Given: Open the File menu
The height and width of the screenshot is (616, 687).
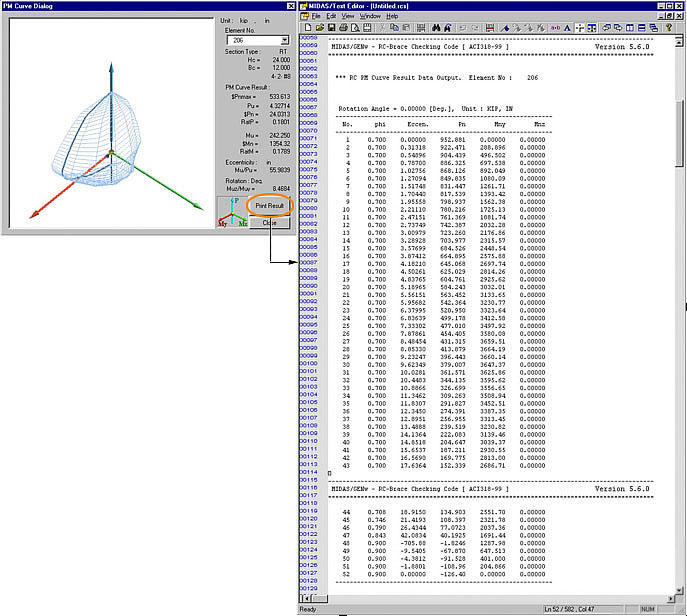Looking at the screenshot, I should pyautogui.click(x=316, y=16).
